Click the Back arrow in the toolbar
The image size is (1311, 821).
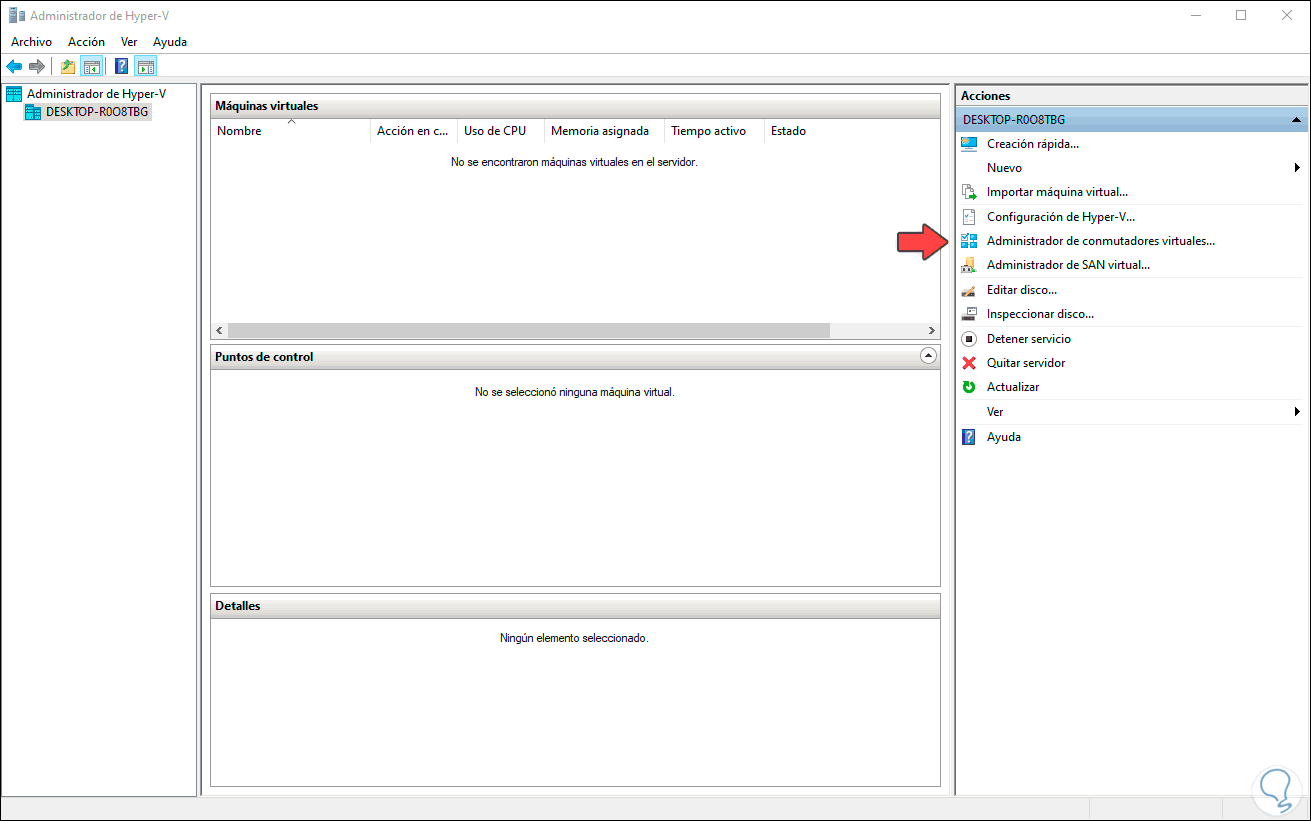point(14,67)
